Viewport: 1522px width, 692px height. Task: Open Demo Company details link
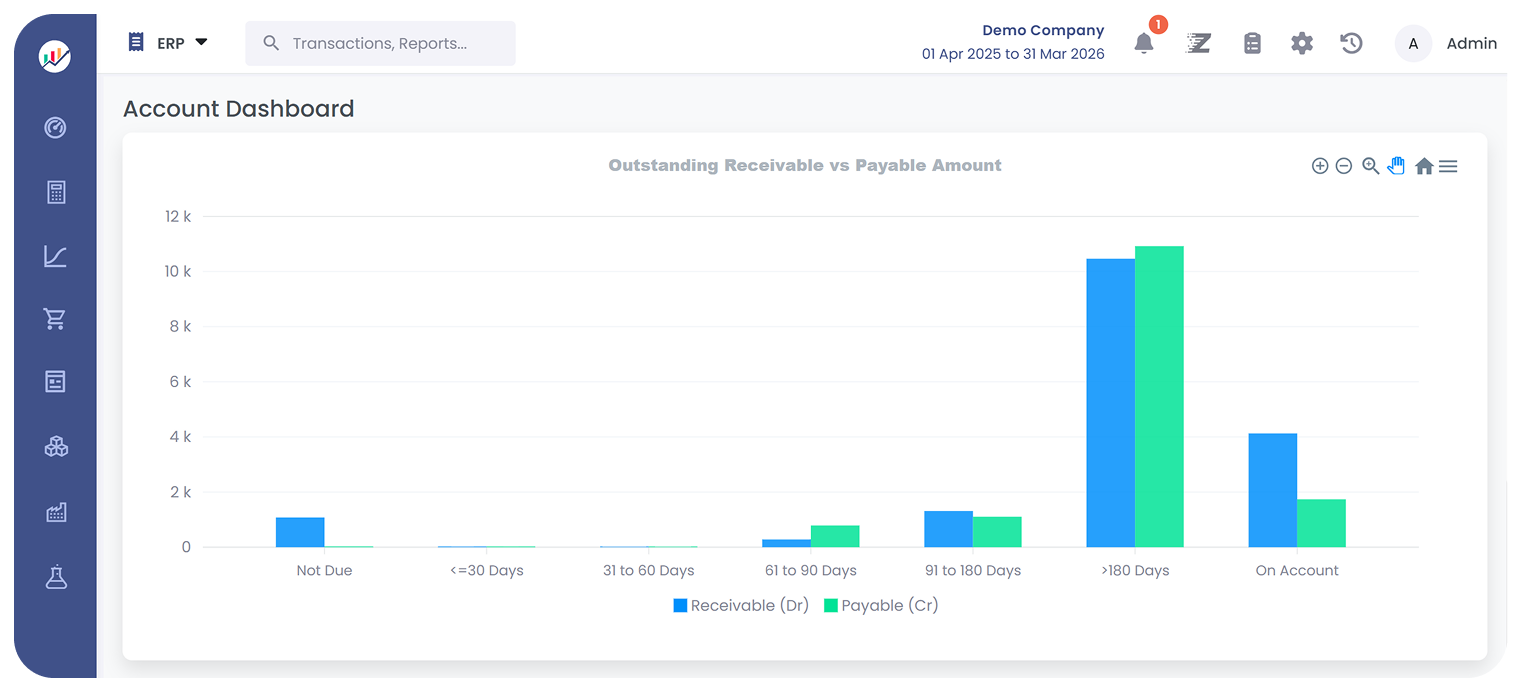pyautogui.click(x=1043, y=30)
